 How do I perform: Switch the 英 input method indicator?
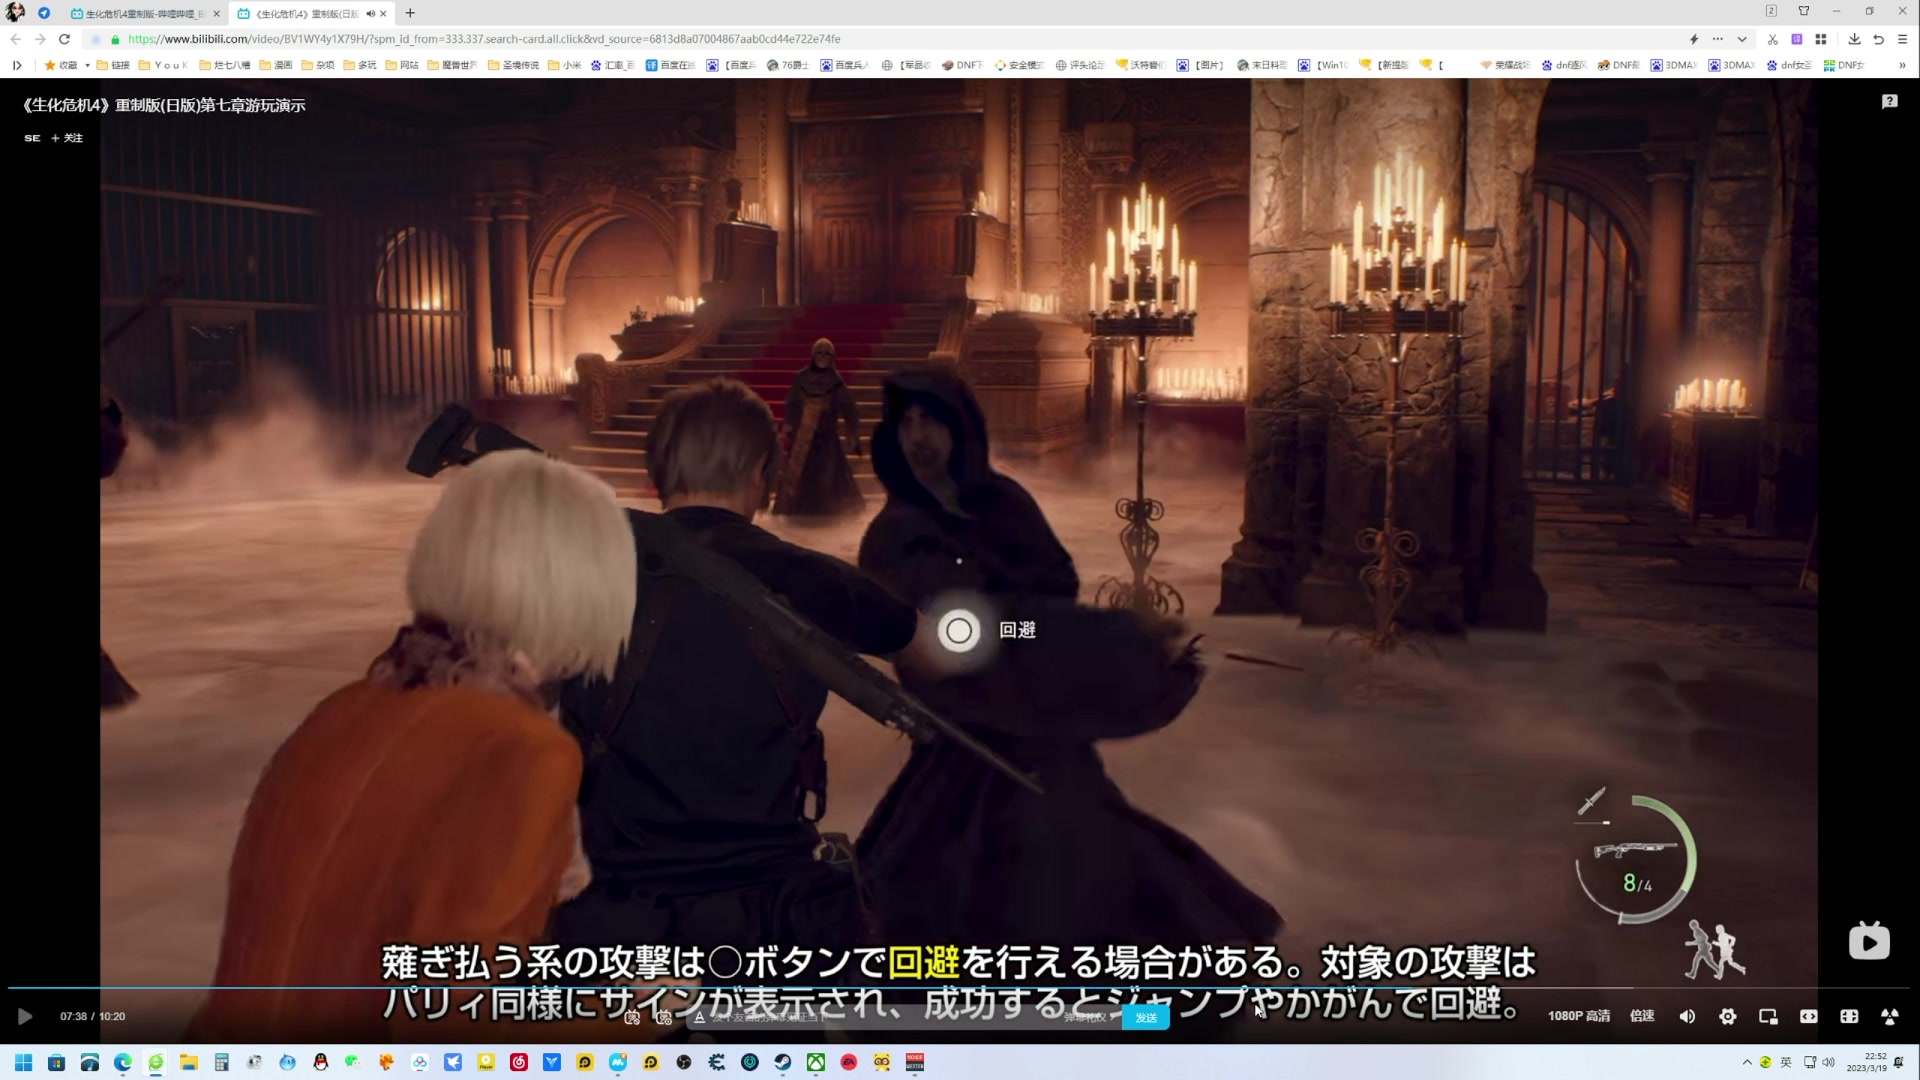click(1786, 1062)
